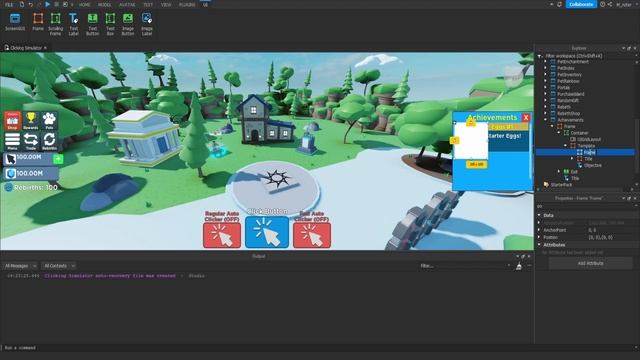Close the Achievements panel with the red X
The image size is (640, 360).
[x=526, y=118]
